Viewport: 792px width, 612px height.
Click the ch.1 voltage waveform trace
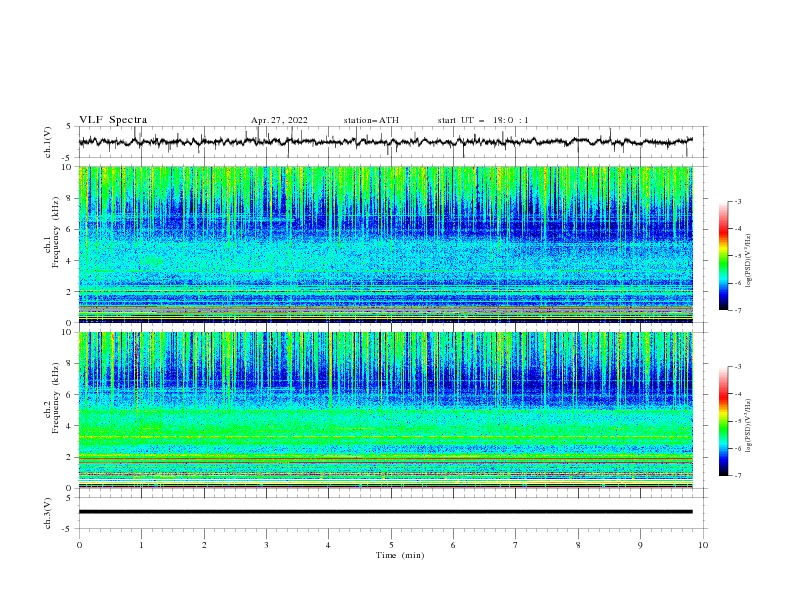point(386,141)
